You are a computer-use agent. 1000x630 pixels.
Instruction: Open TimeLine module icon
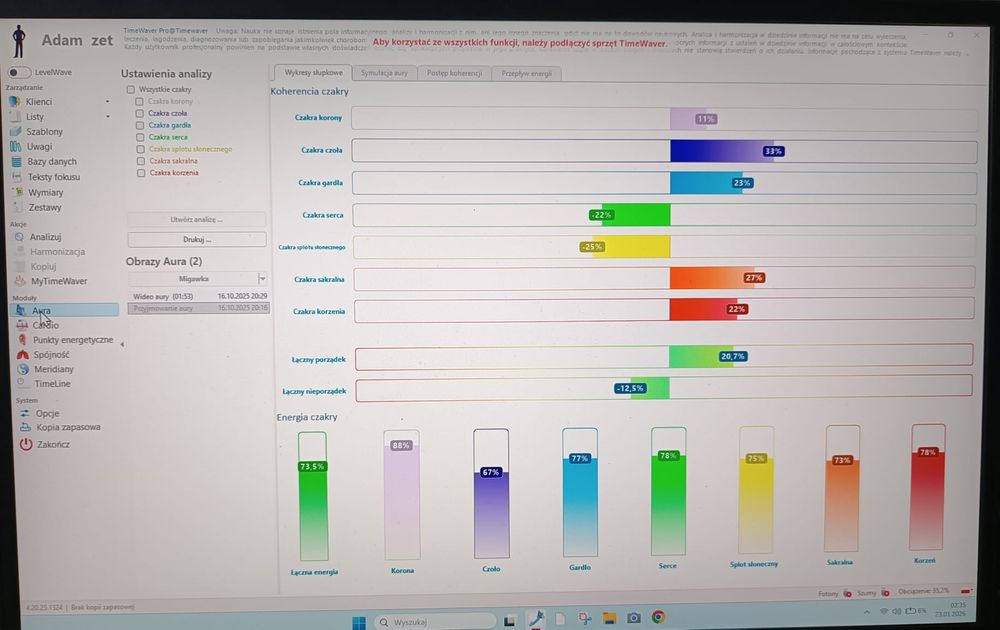point(24,383)
